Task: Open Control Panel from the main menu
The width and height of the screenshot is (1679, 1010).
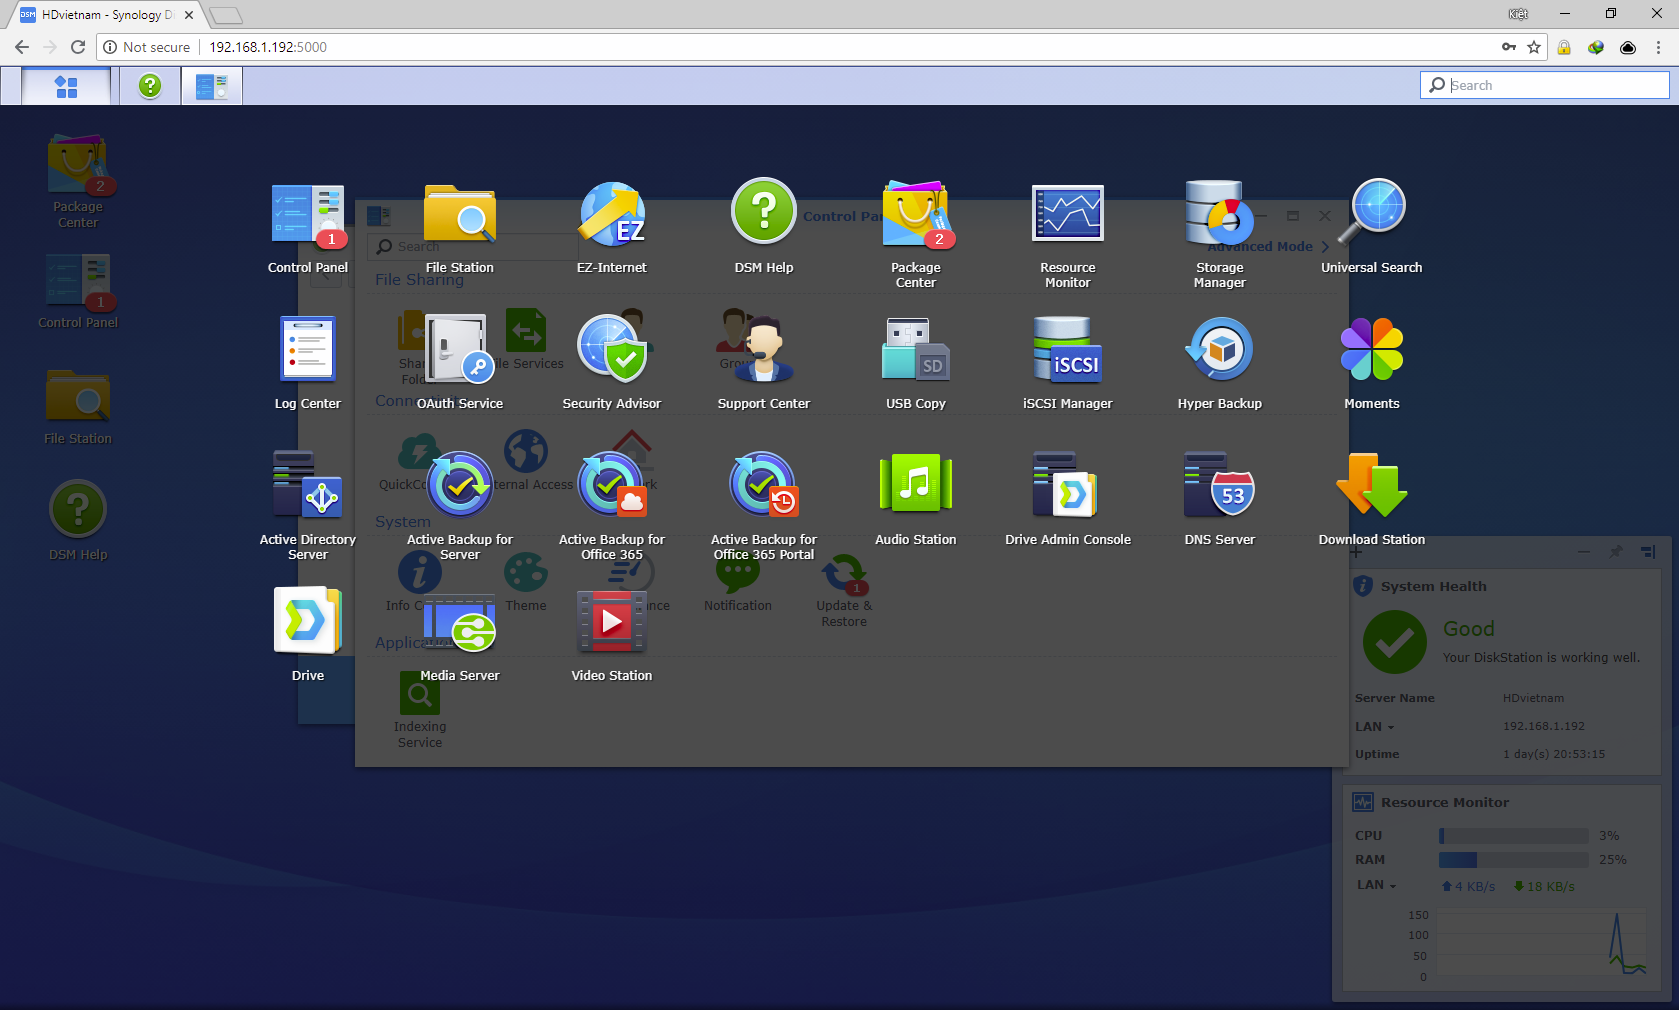Action: click(x=308, y=228)
